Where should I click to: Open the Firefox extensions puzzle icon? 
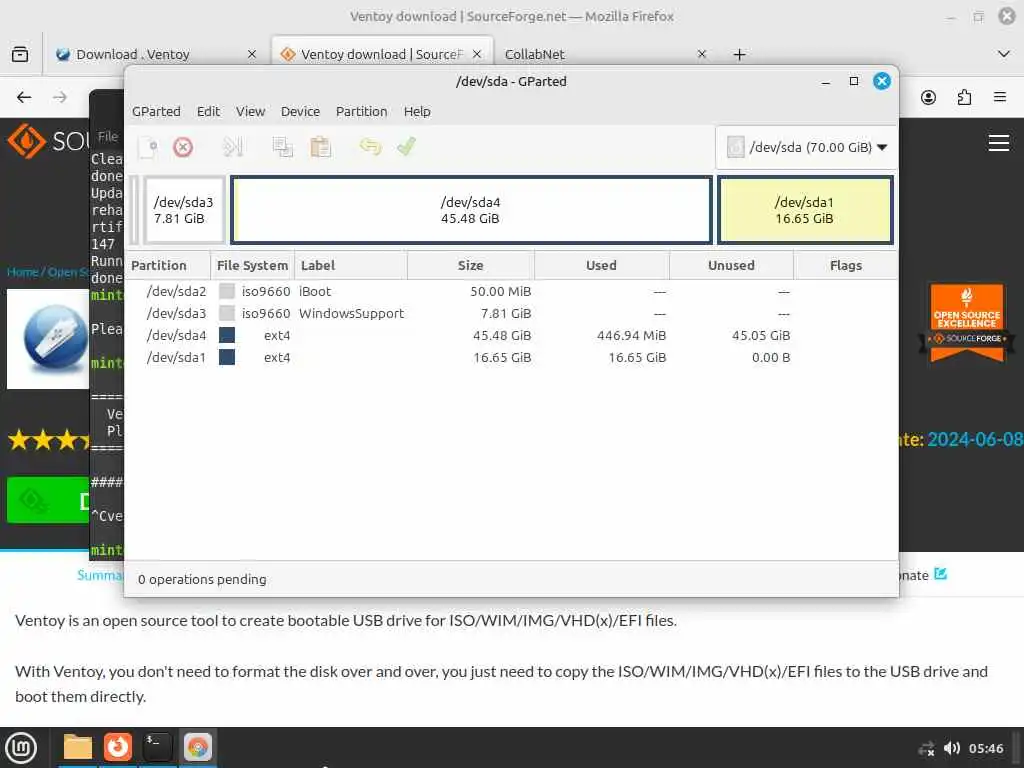(x=964, y=97)
